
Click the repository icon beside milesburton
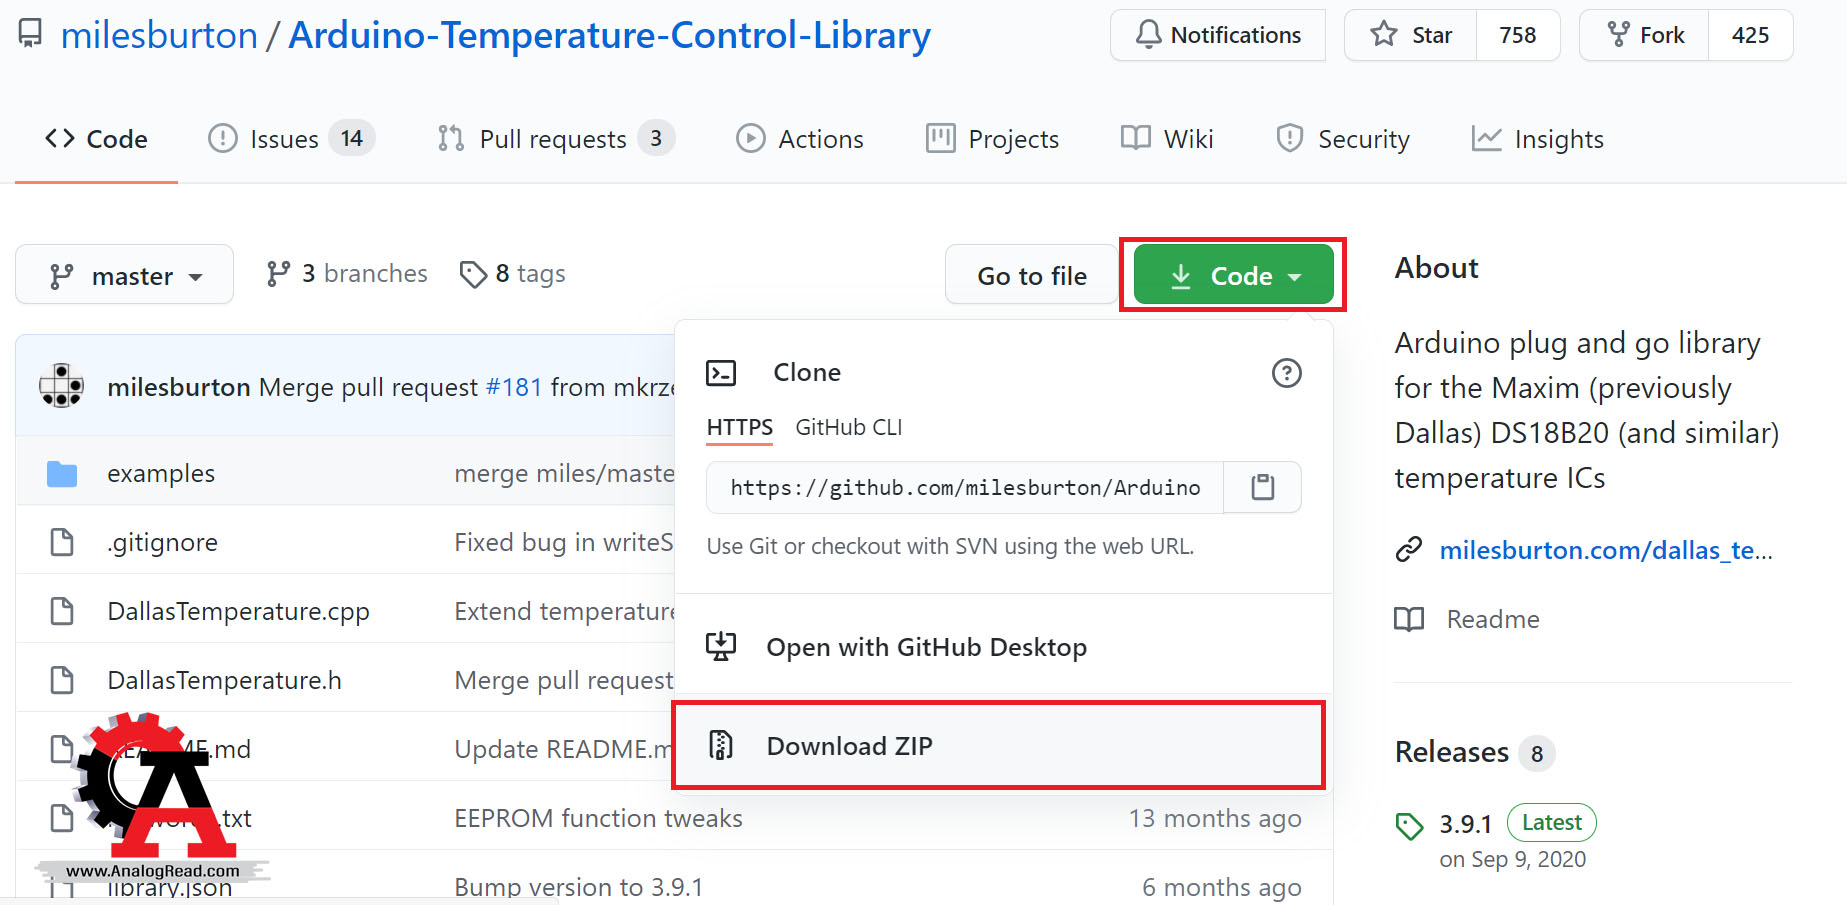[31, 35]
